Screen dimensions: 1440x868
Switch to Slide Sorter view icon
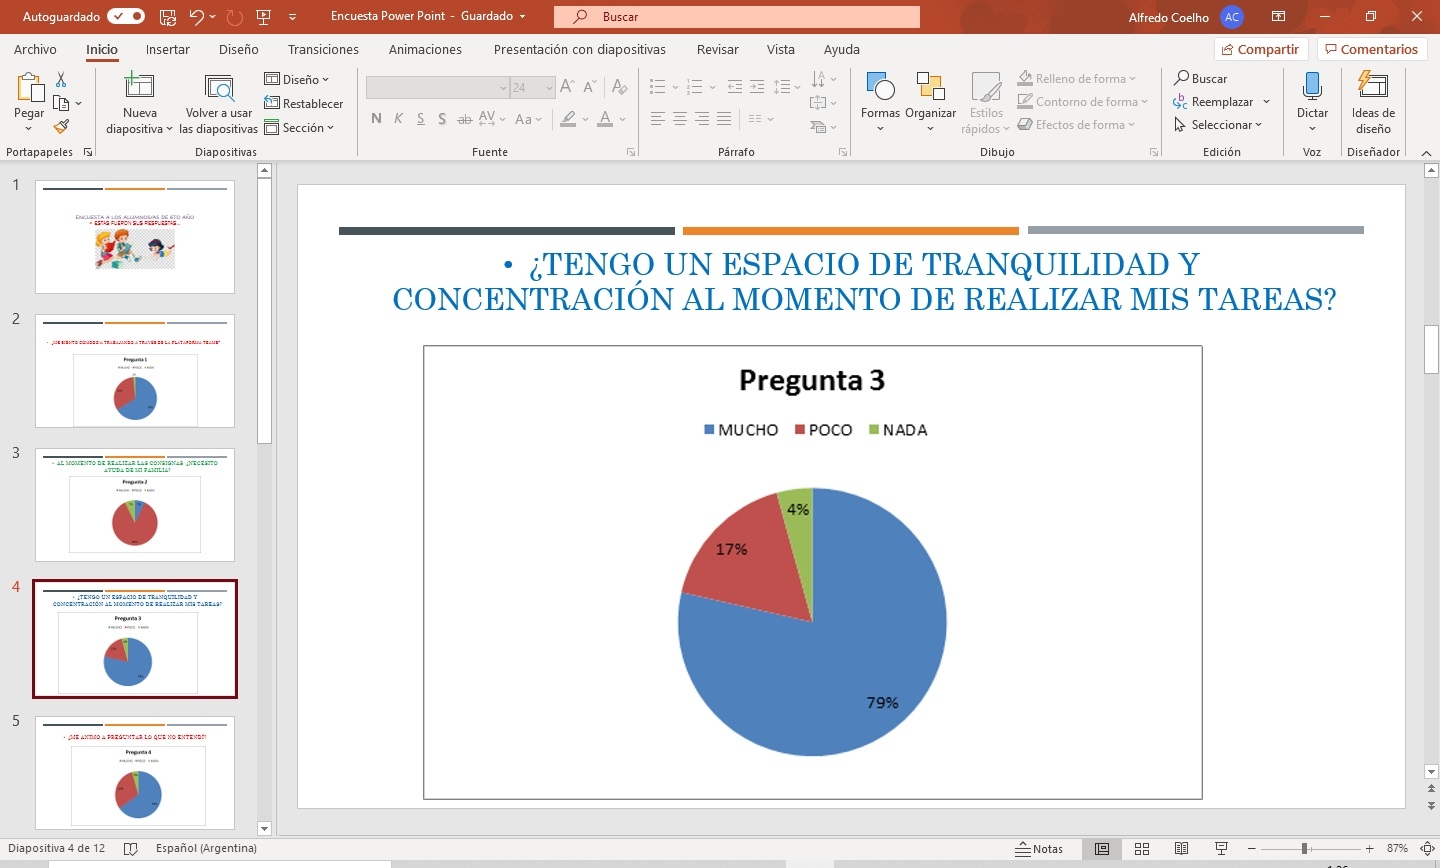1141,849
